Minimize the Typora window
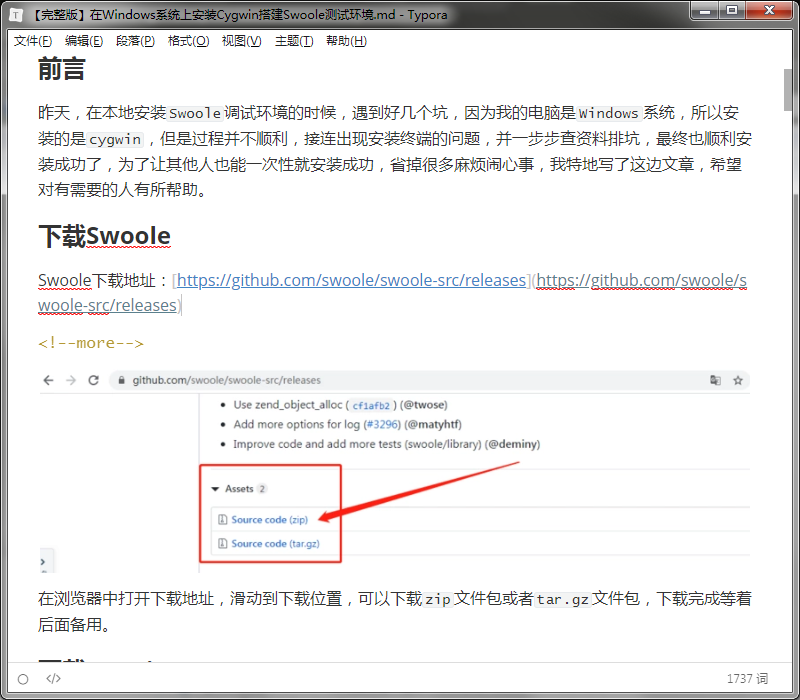The height and width of the screenshot is (700, 800). pos(705,10)
